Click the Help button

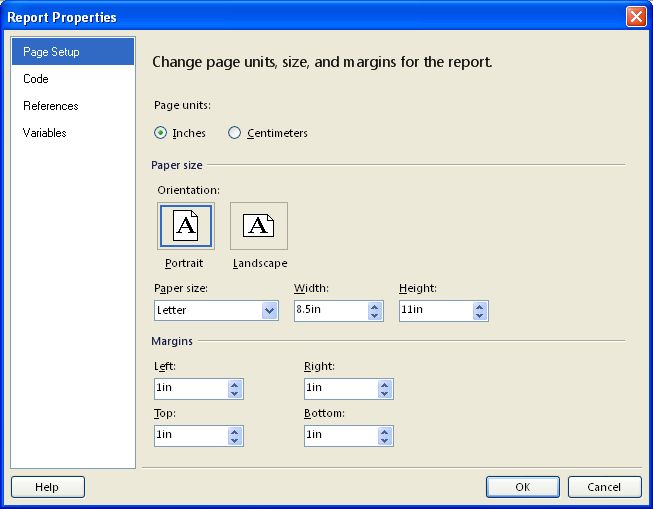click(x=47, y=487)
